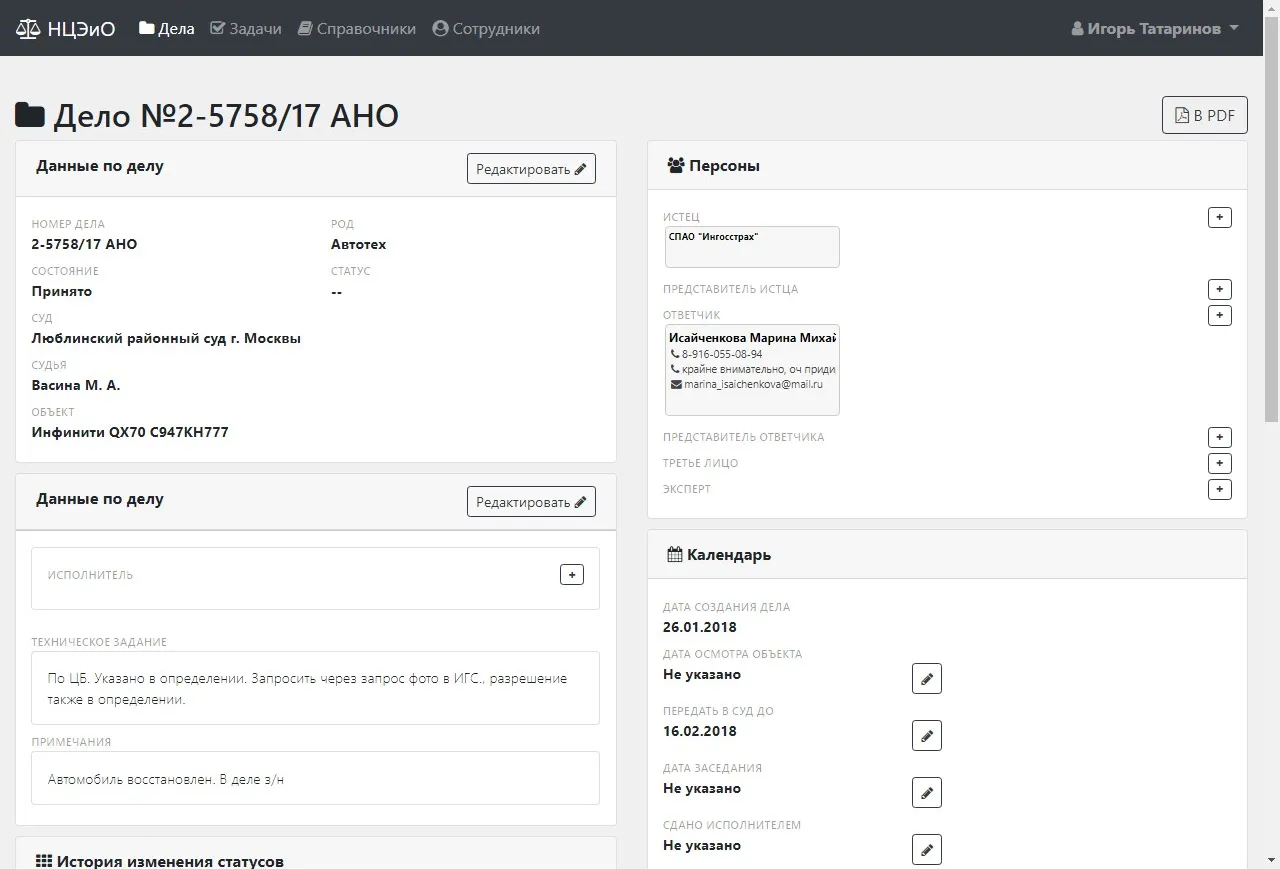1280x870 pixels.
Task: Open the НЦЭиО home logo link
Action: 66,29
